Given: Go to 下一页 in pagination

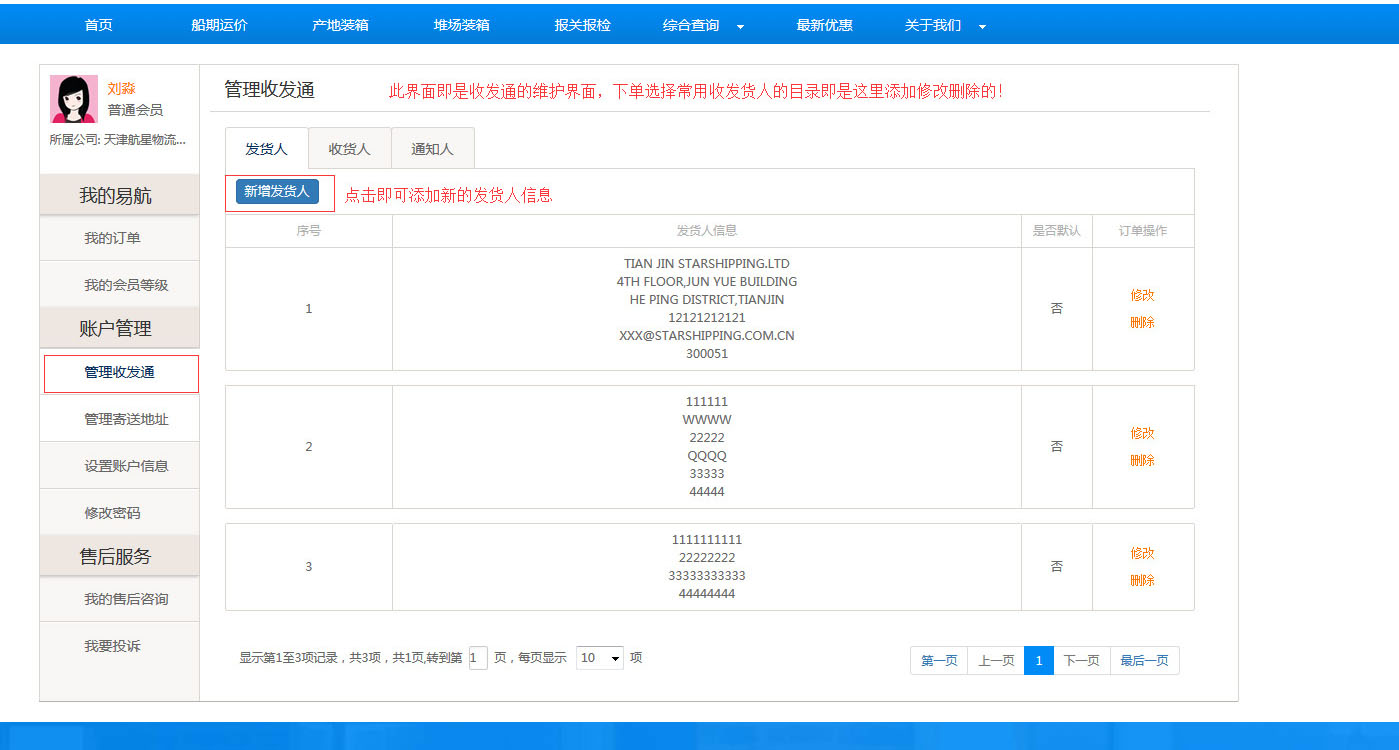Looking at the screenshot, I should click(x=1081, y=661).
